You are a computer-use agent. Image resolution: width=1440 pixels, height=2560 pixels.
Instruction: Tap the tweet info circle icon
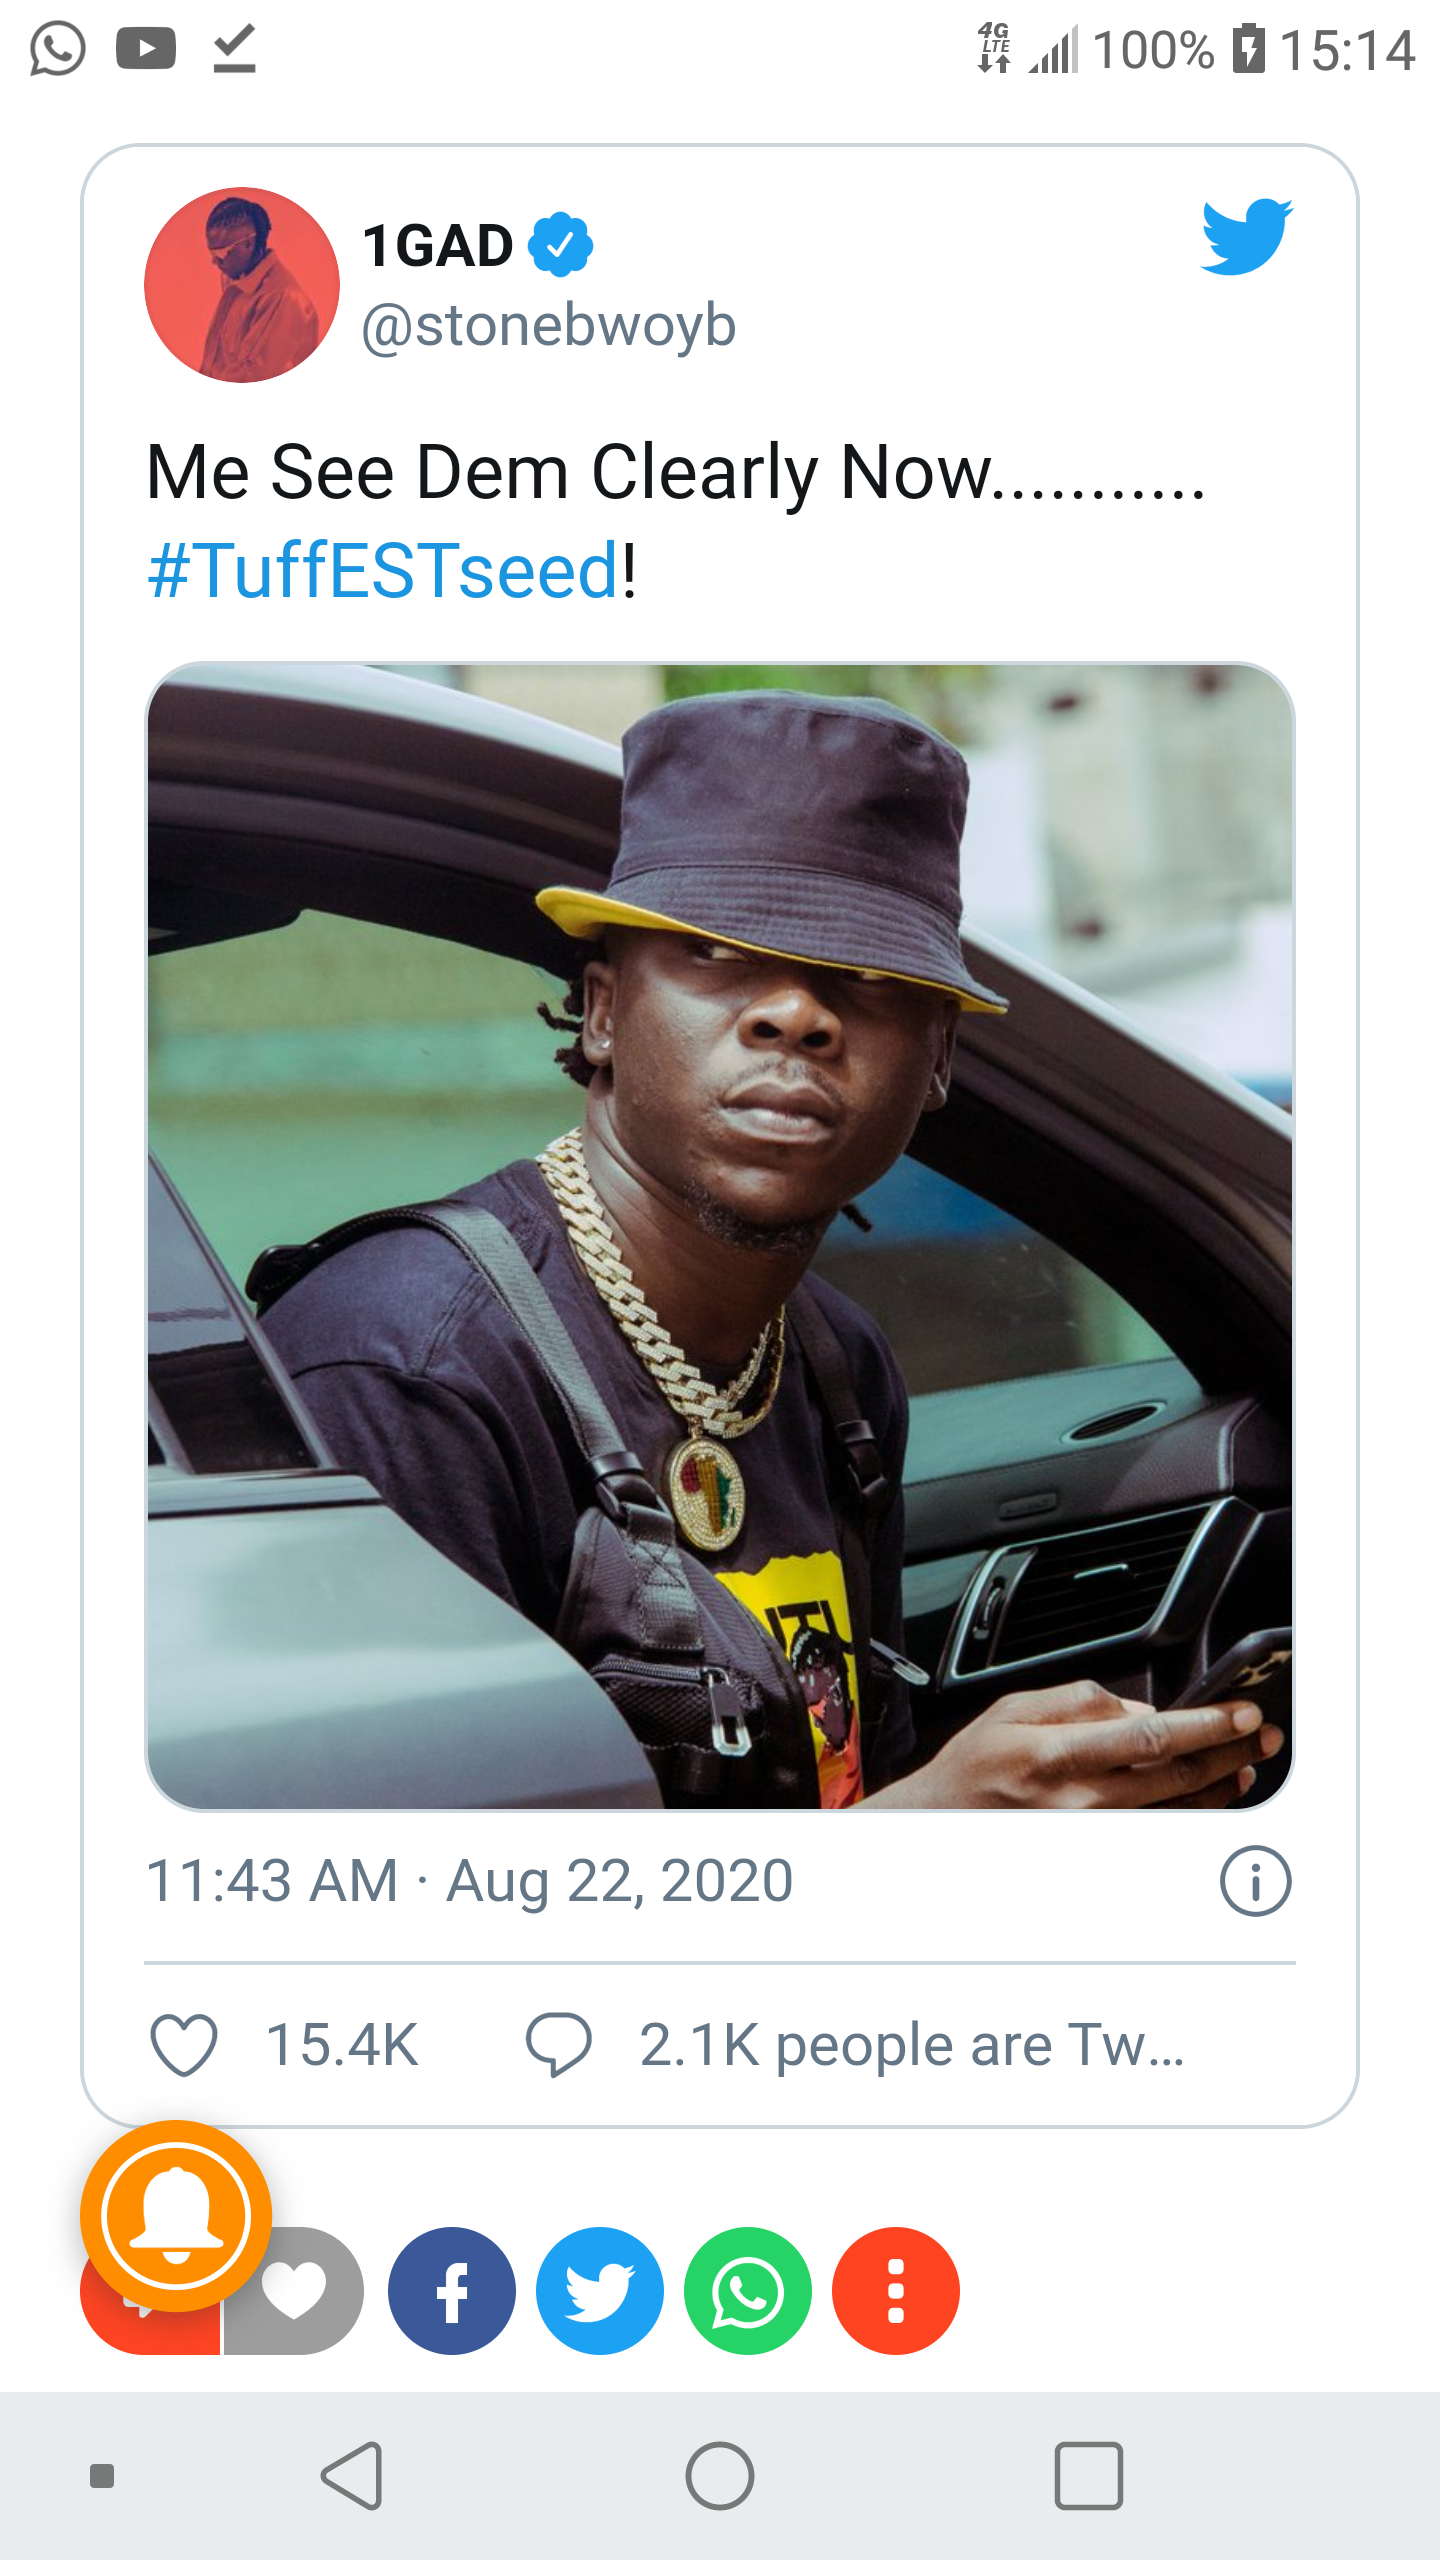point(1255,1881)
